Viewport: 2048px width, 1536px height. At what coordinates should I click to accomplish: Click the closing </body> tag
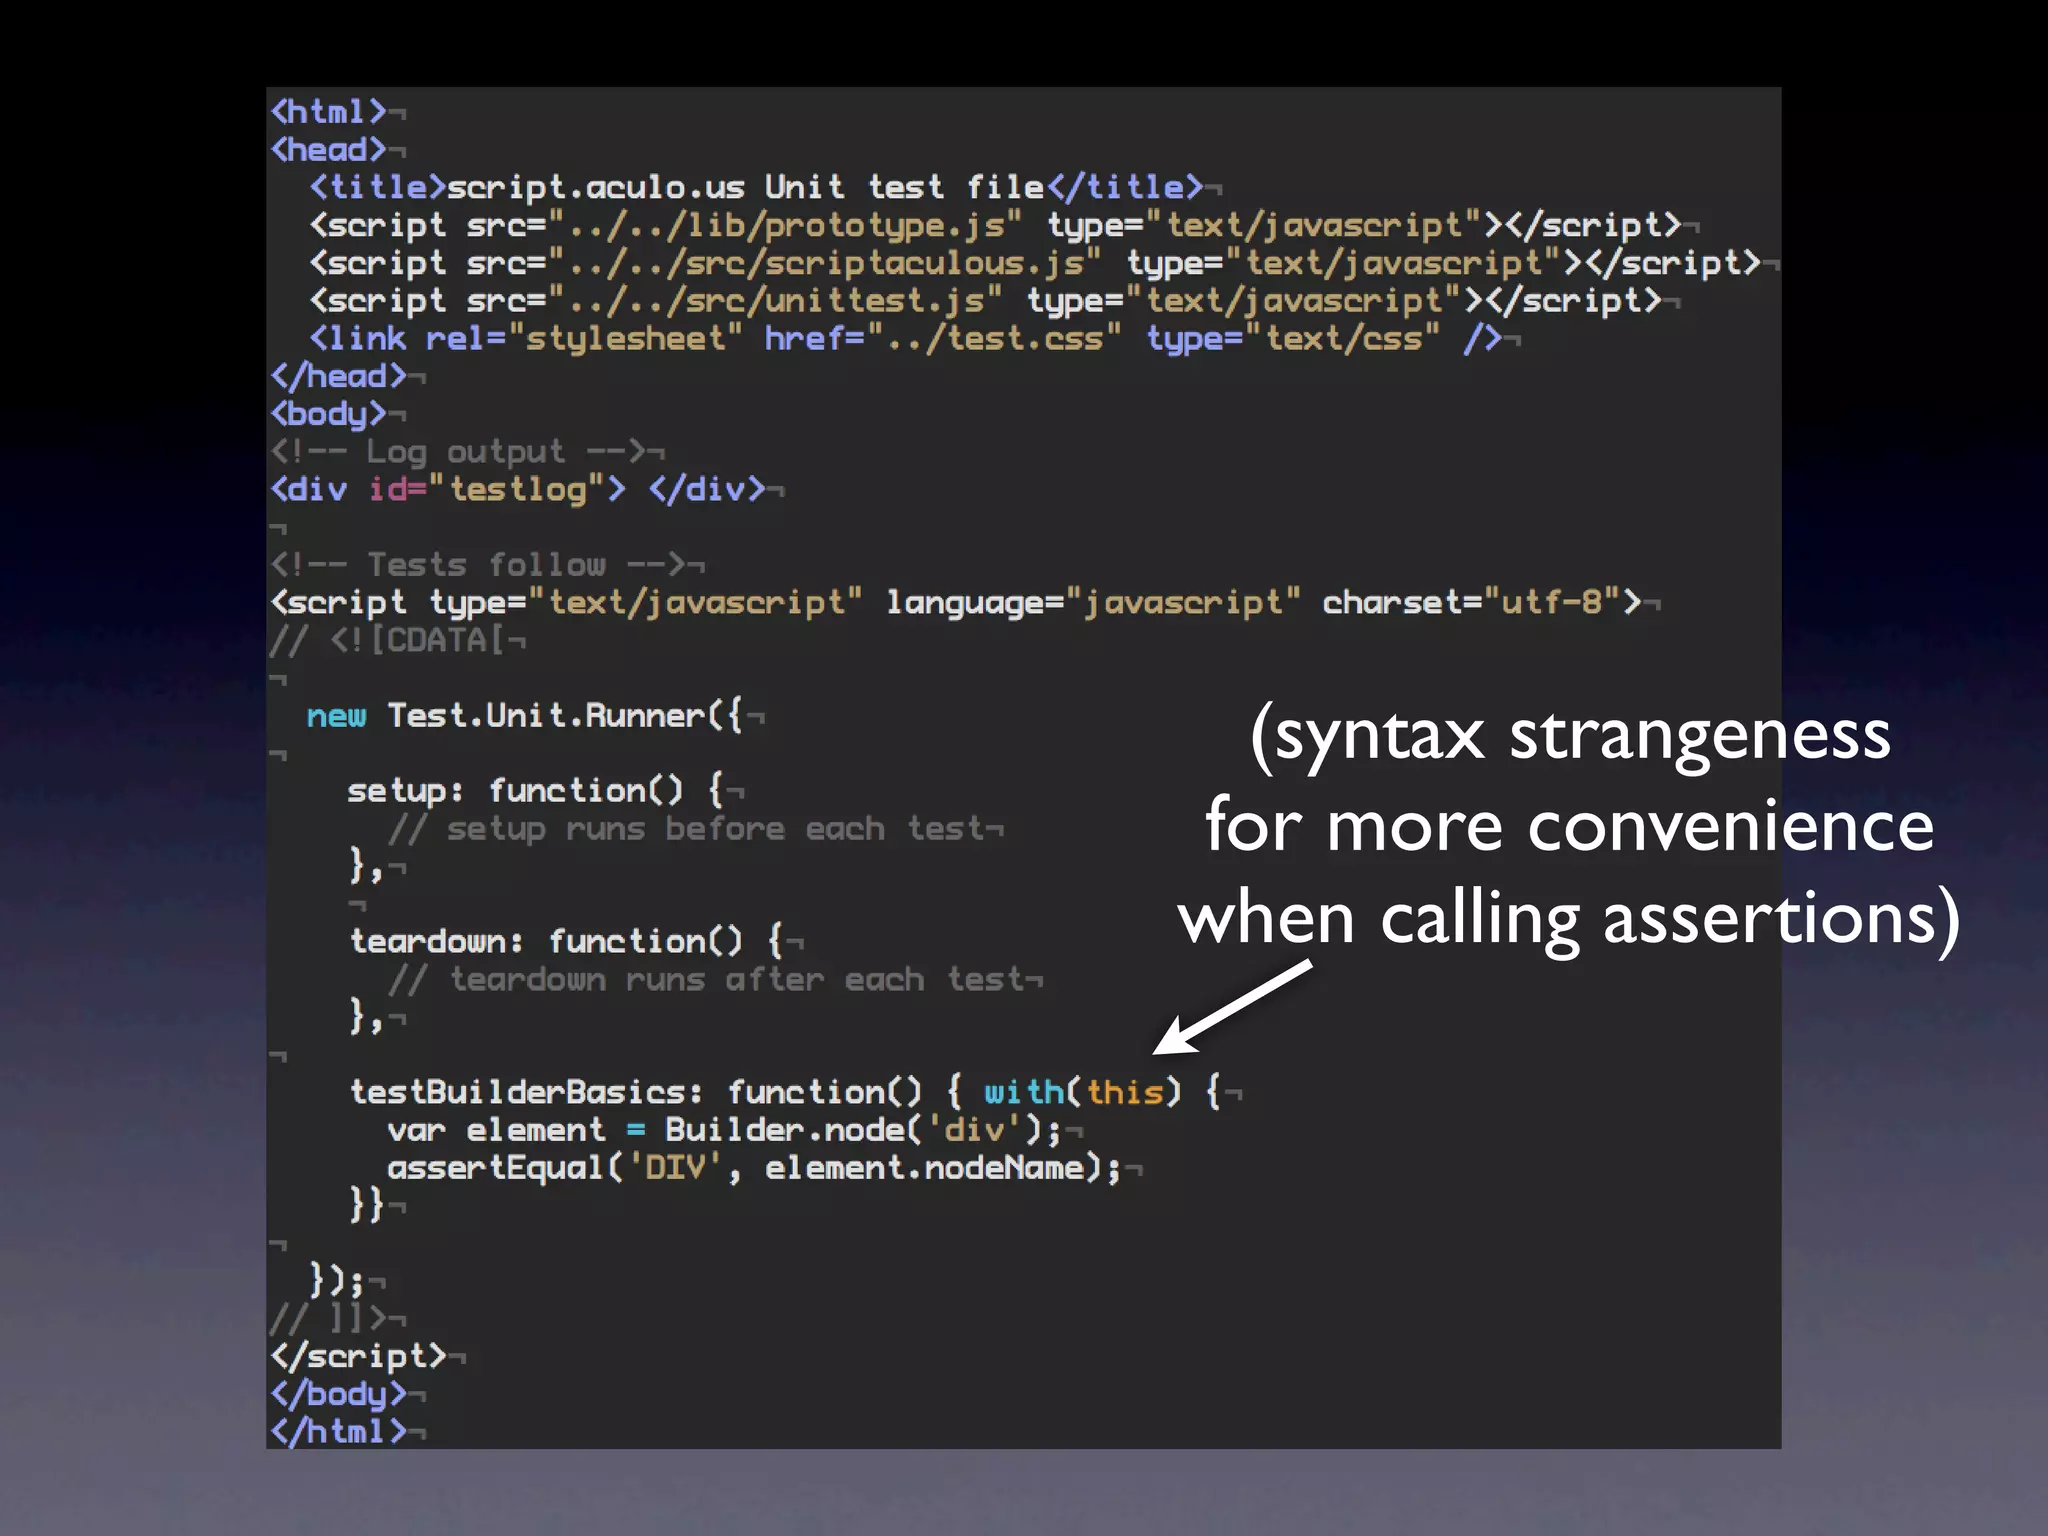(x=338, y=1394)
